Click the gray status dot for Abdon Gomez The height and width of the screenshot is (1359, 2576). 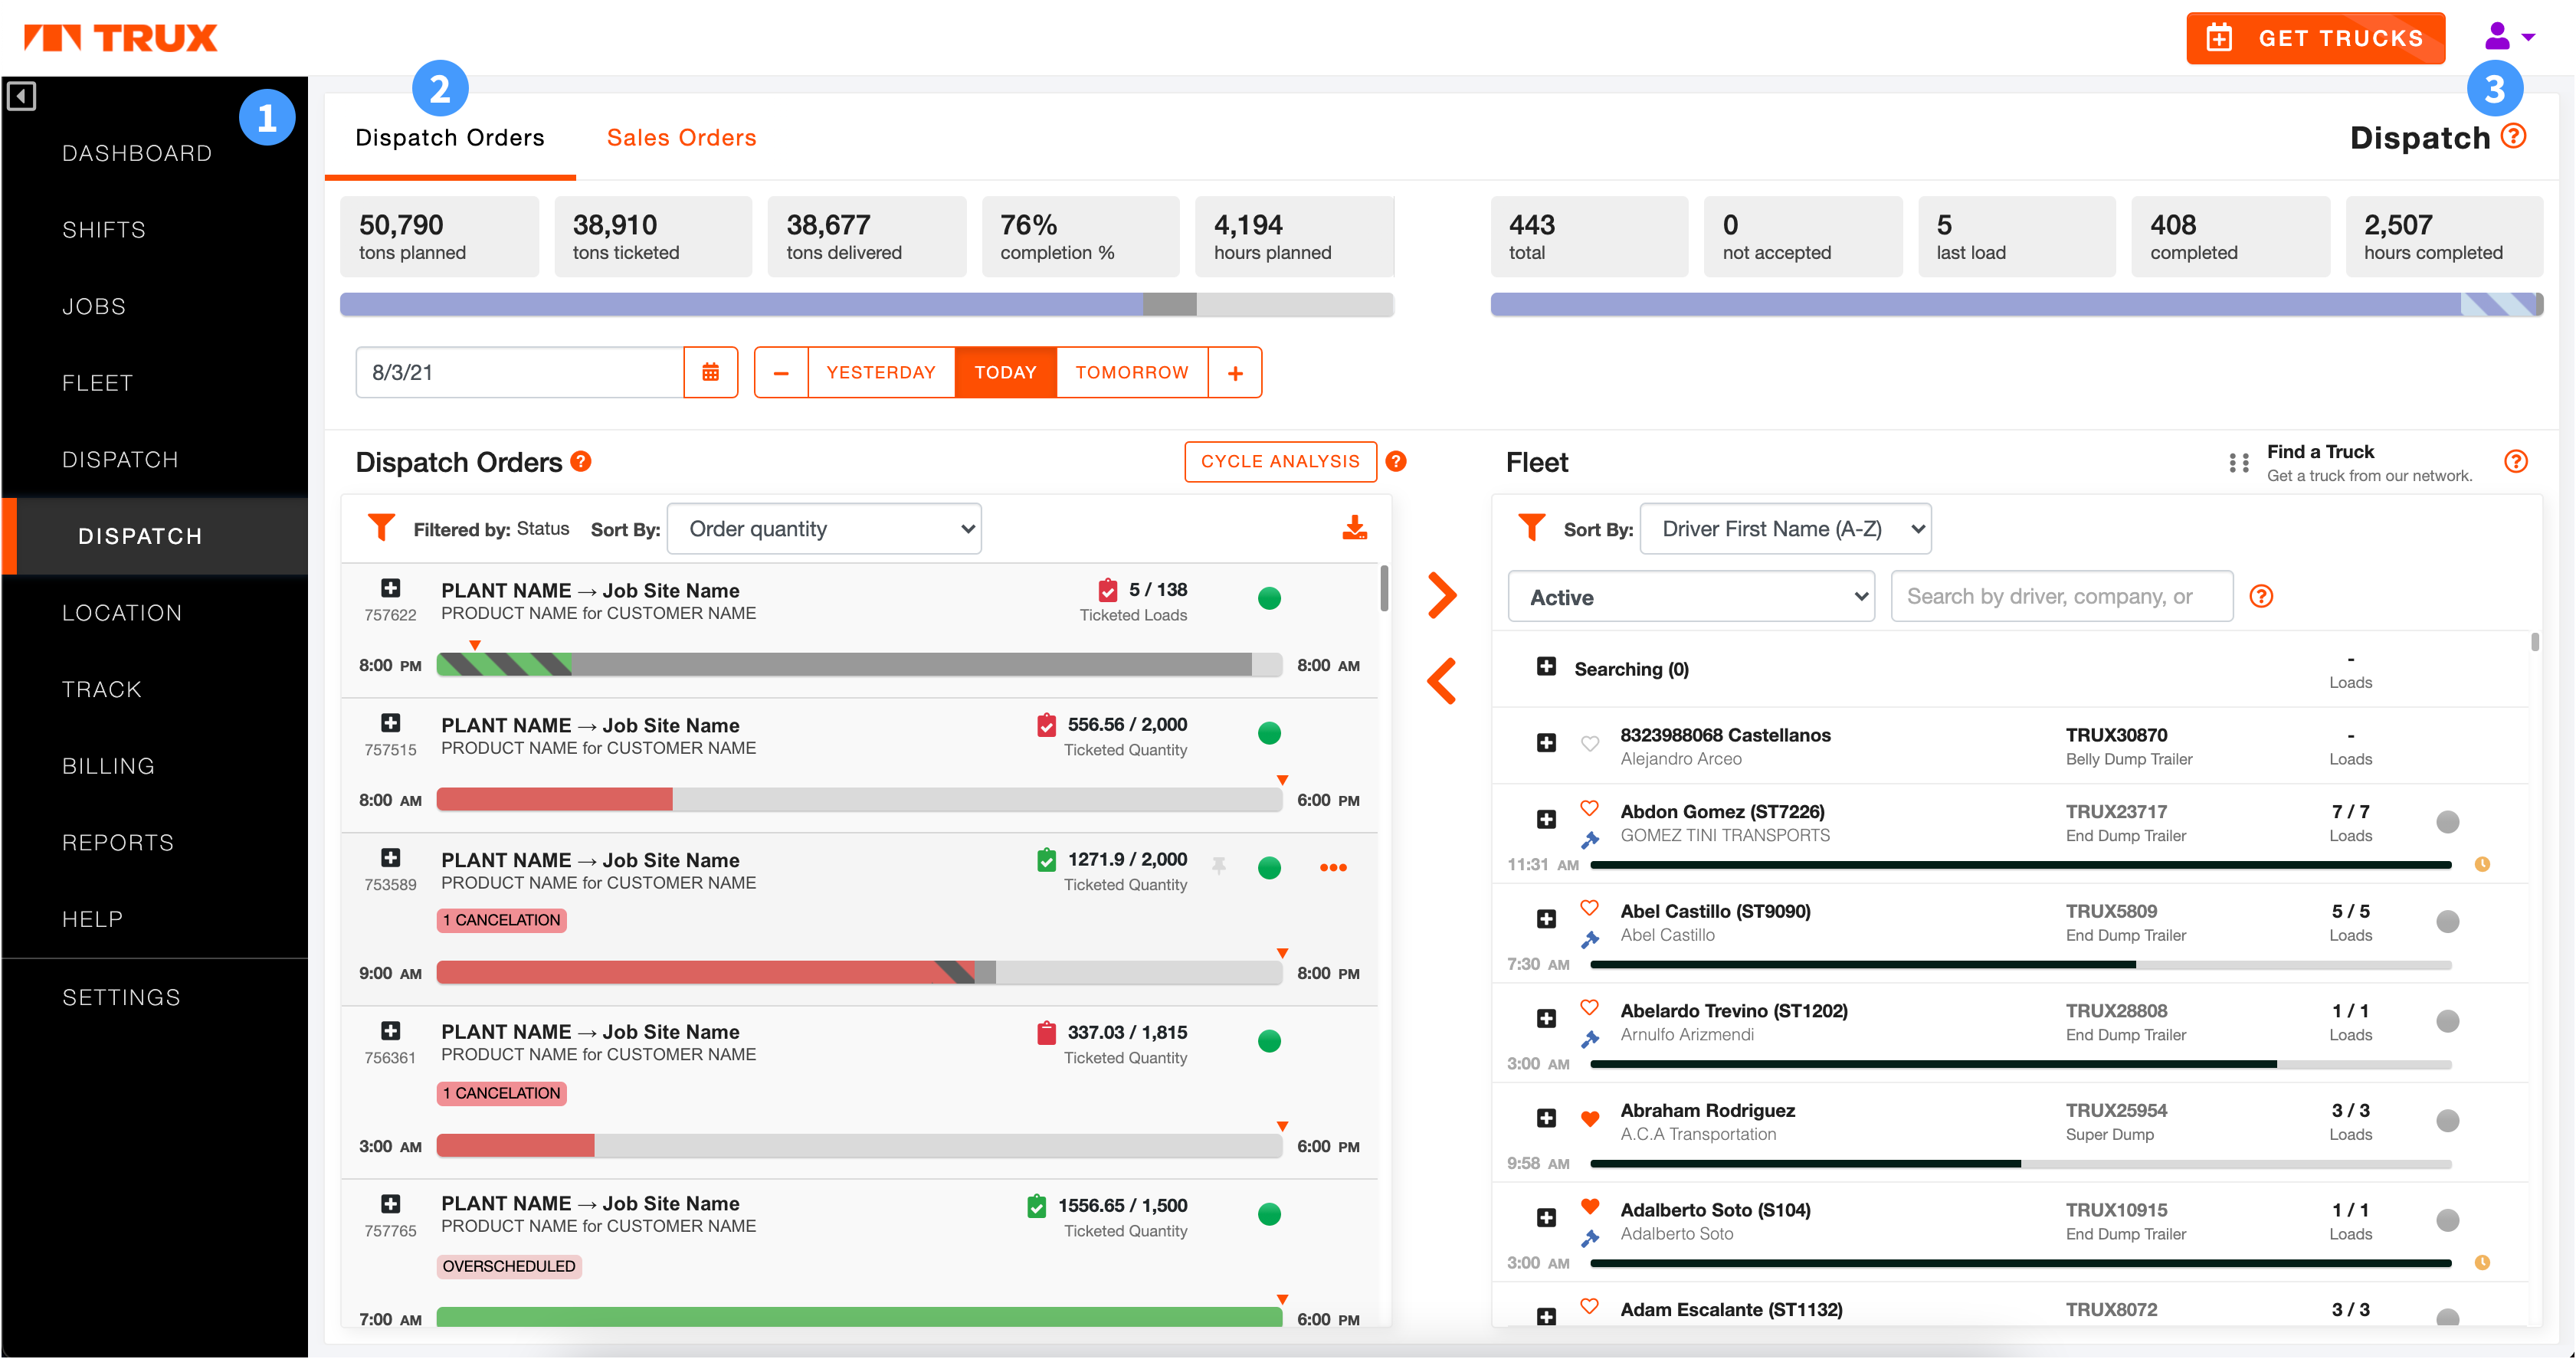pyautogui.click(x=2447, y=822)
